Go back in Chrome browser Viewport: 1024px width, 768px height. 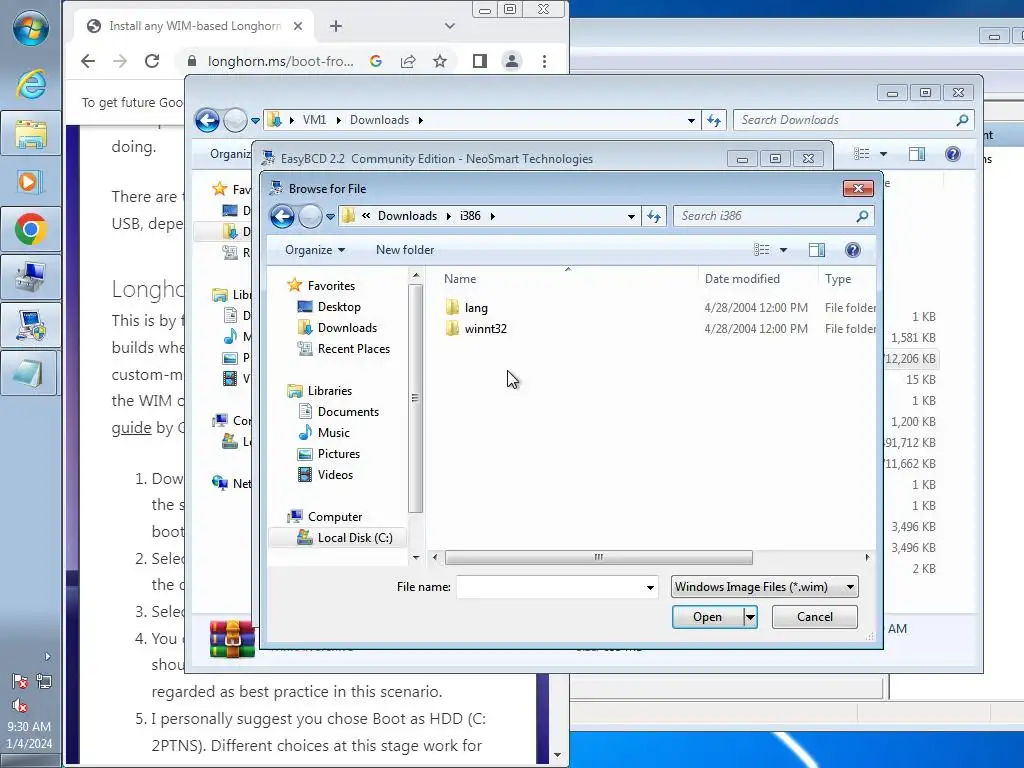tap(88, 61)
